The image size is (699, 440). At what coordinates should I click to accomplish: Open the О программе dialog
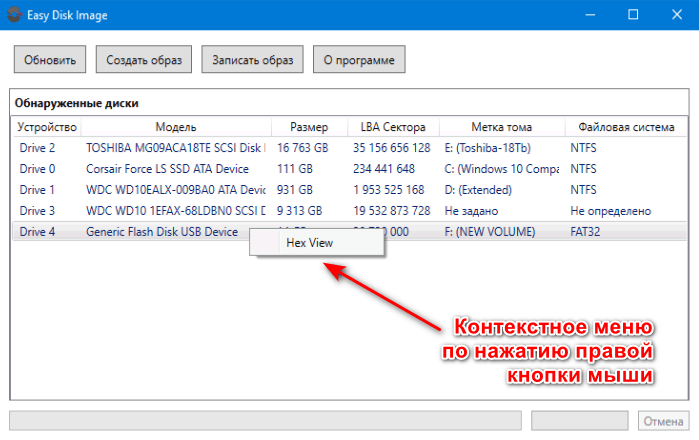click(x=359, y=59)
